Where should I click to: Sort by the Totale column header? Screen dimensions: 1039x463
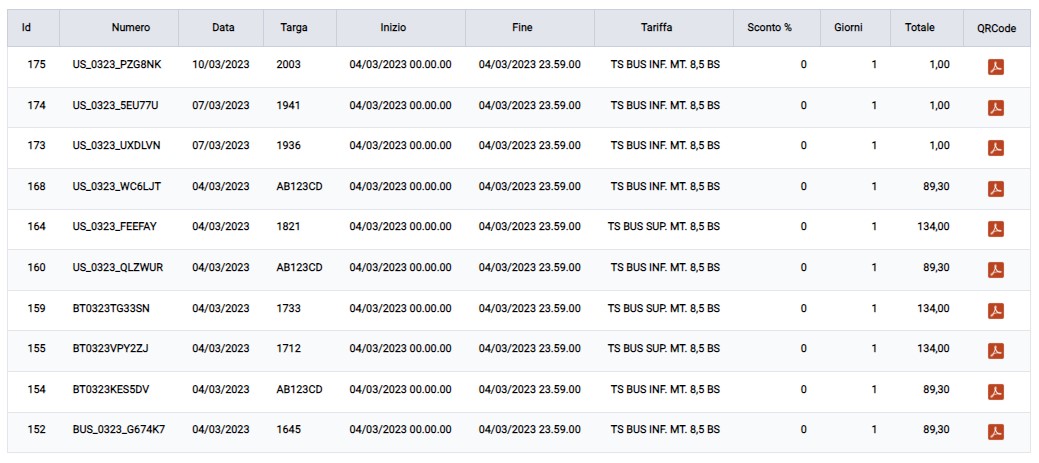click(x=919, y=27)
